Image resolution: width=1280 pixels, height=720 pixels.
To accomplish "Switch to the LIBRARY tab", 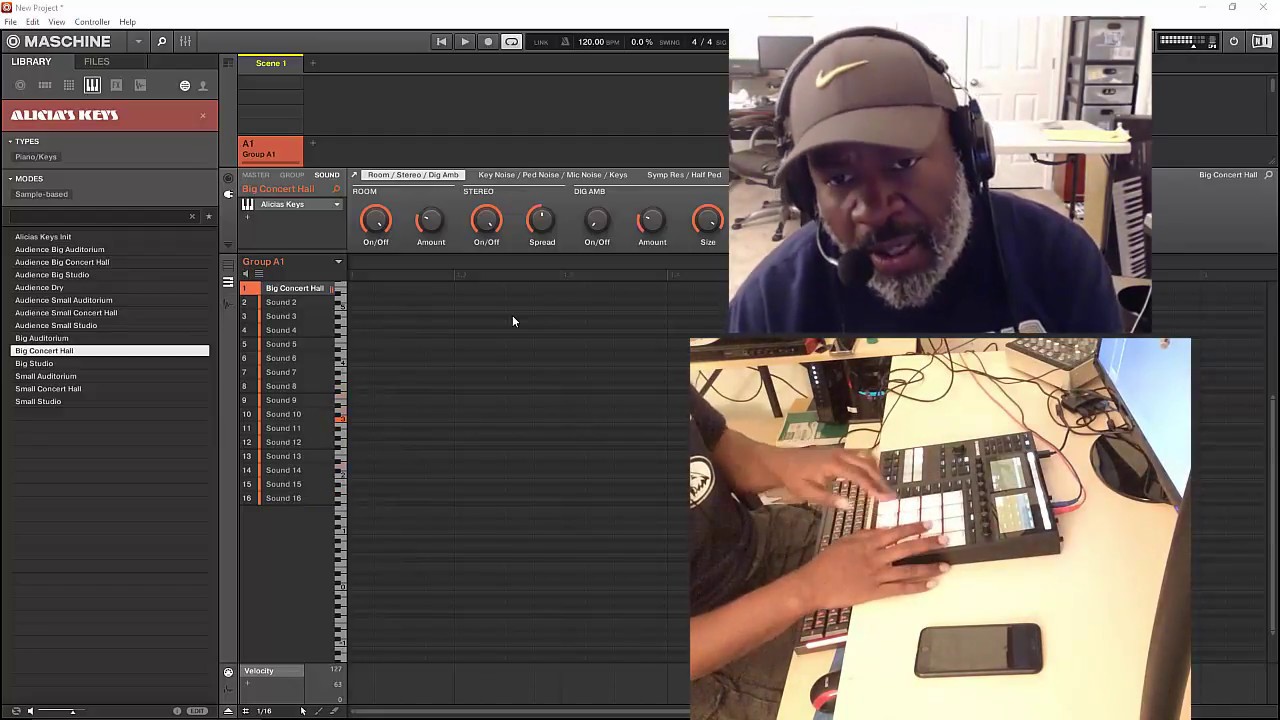I will (31, 62).
